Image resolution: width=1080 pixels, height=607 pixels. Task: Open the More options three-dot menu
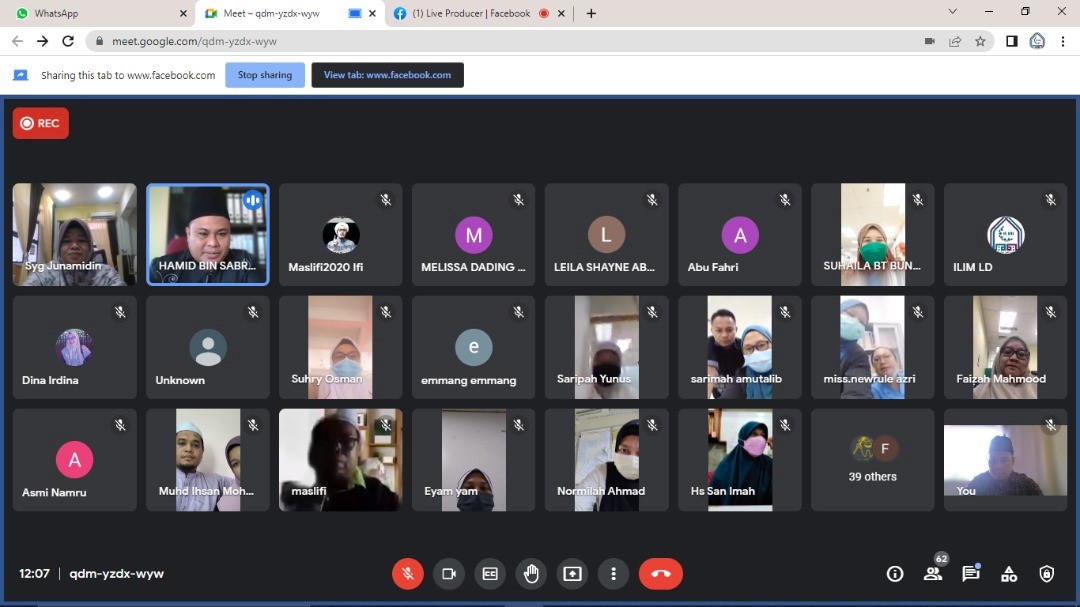coord(613,573)
